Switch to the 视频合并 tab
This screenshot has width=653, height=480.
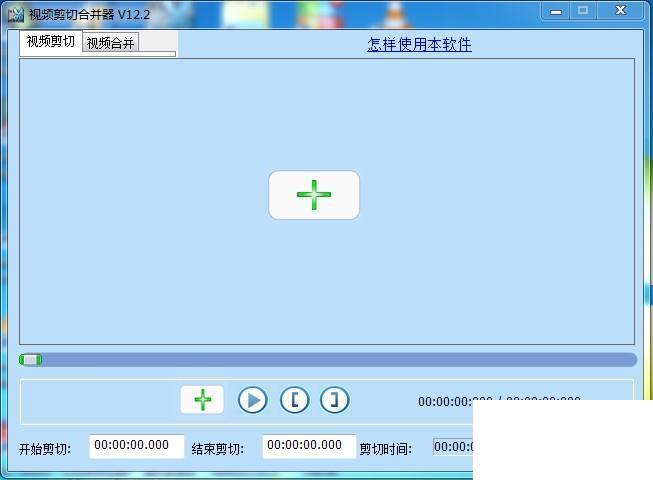(x=110, y=42)
